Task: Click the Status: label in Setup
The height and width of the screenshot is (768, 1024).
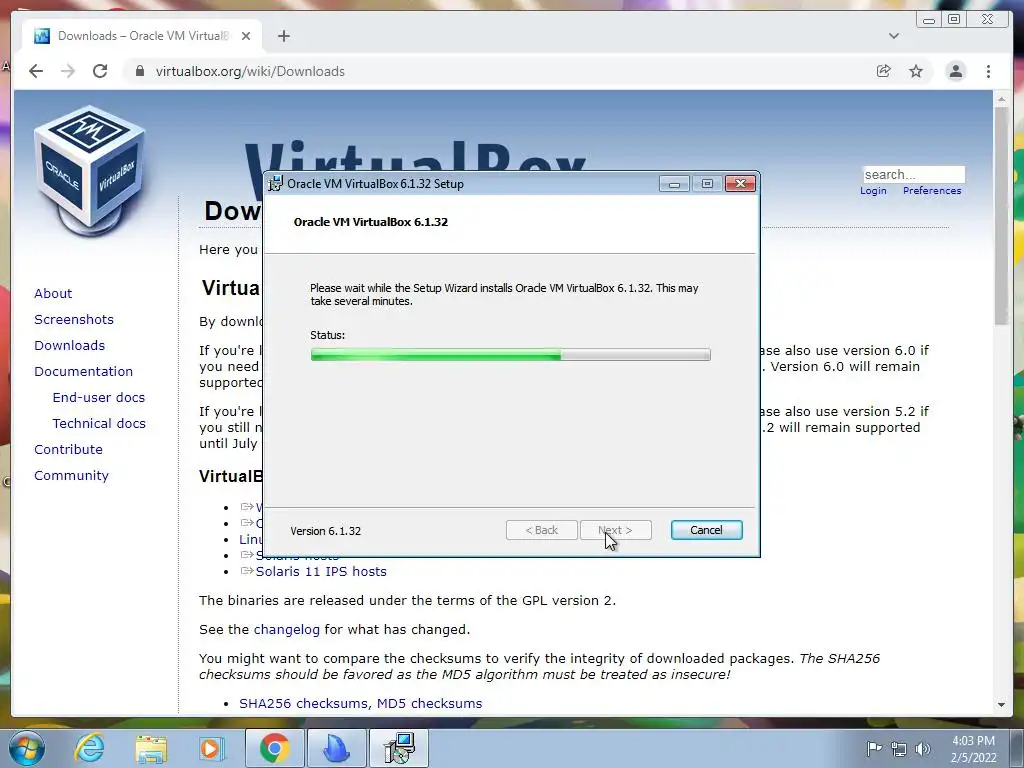Action: (327, 335)
